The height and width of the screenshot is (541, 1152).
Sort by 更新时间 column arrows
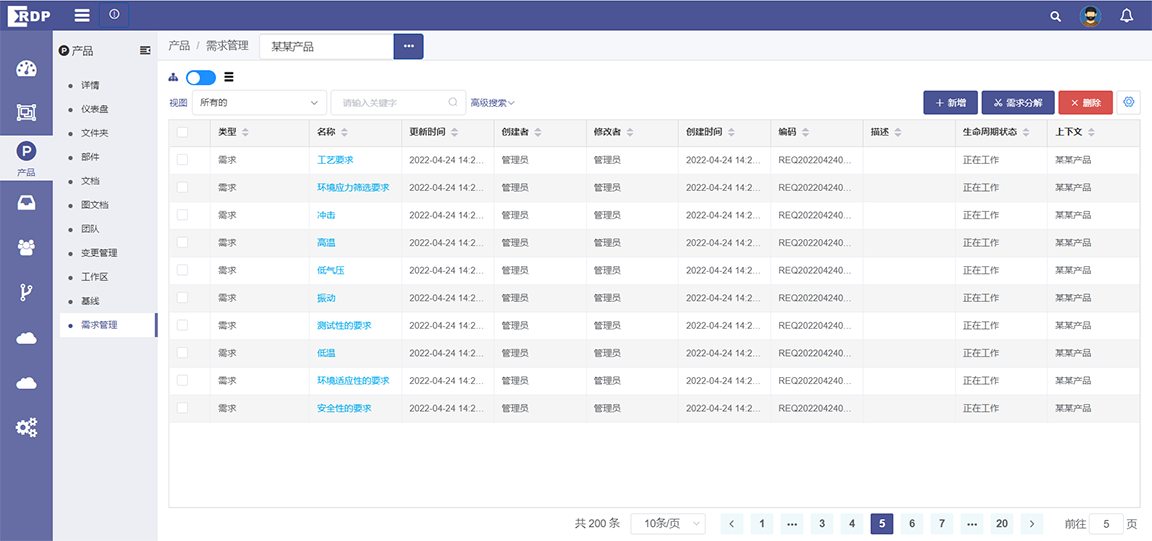point(455,132)
